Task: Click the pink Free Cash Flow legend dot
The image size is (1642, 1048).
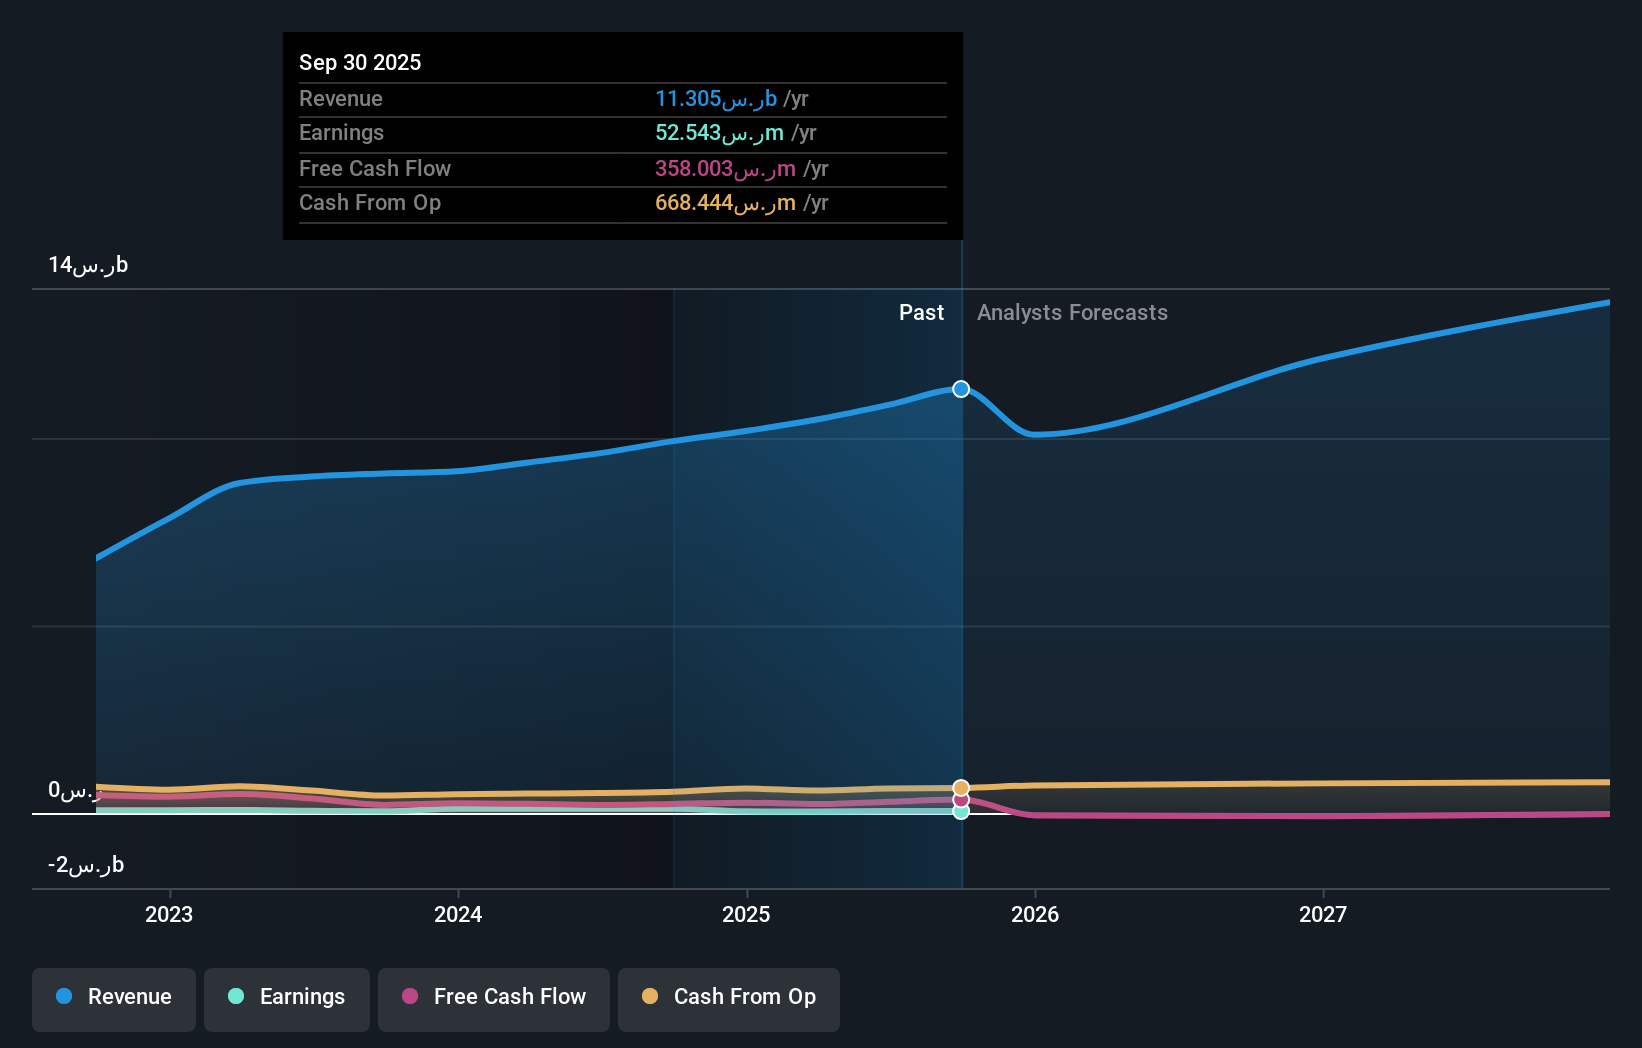Action: pyautogui.click(x=410, y=997)
